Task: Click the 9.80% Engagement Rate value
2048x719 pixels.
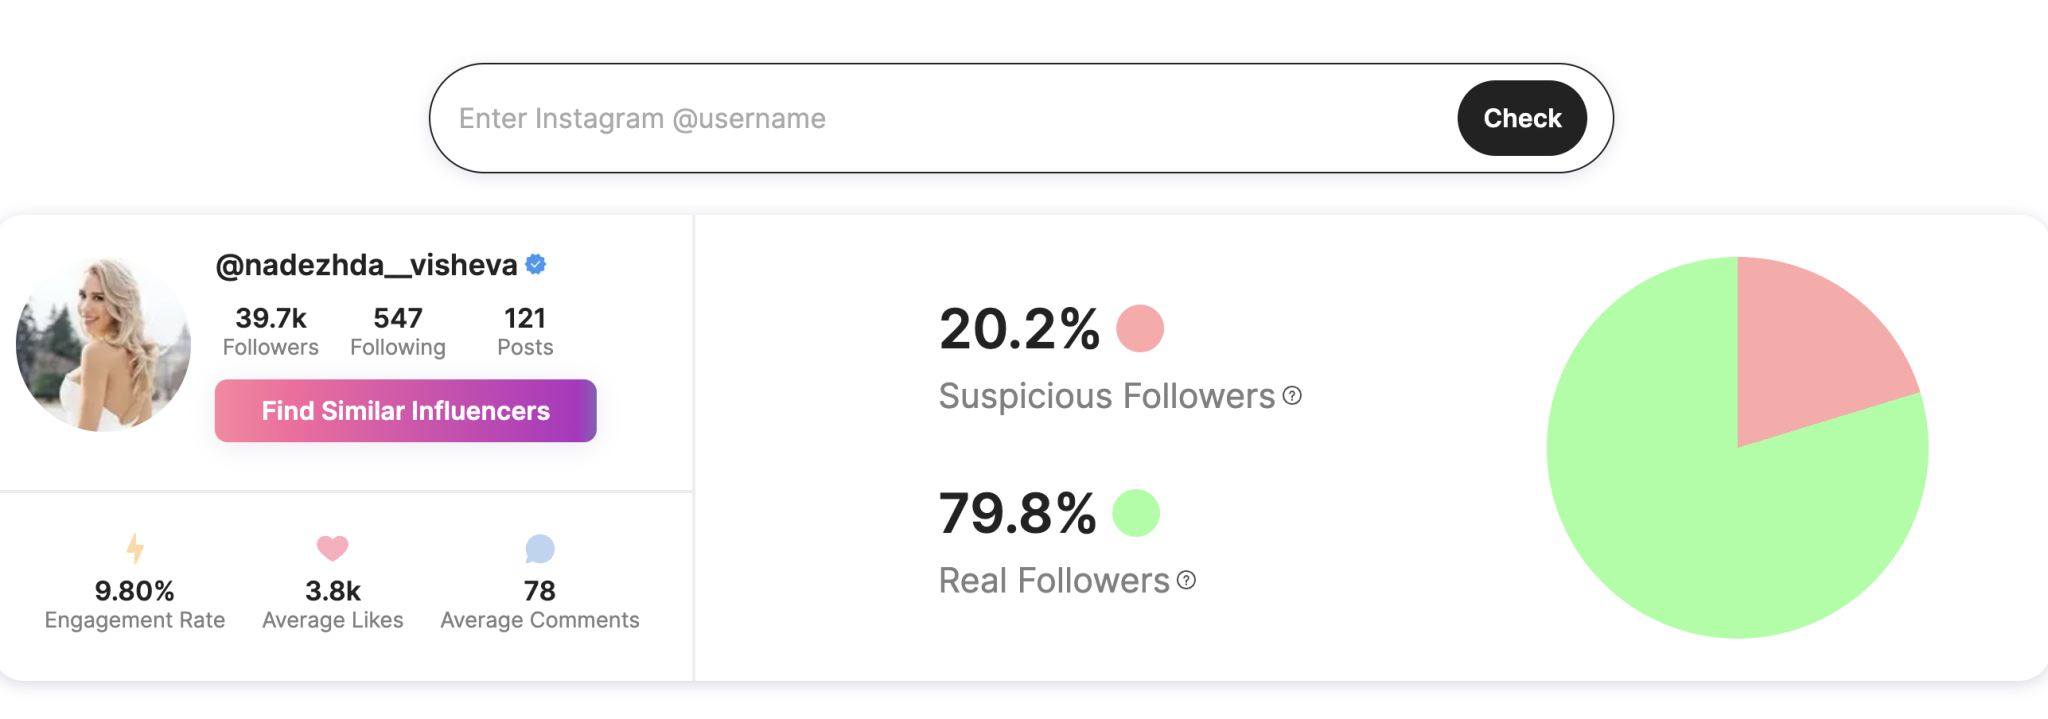Action: click(134, 591)
